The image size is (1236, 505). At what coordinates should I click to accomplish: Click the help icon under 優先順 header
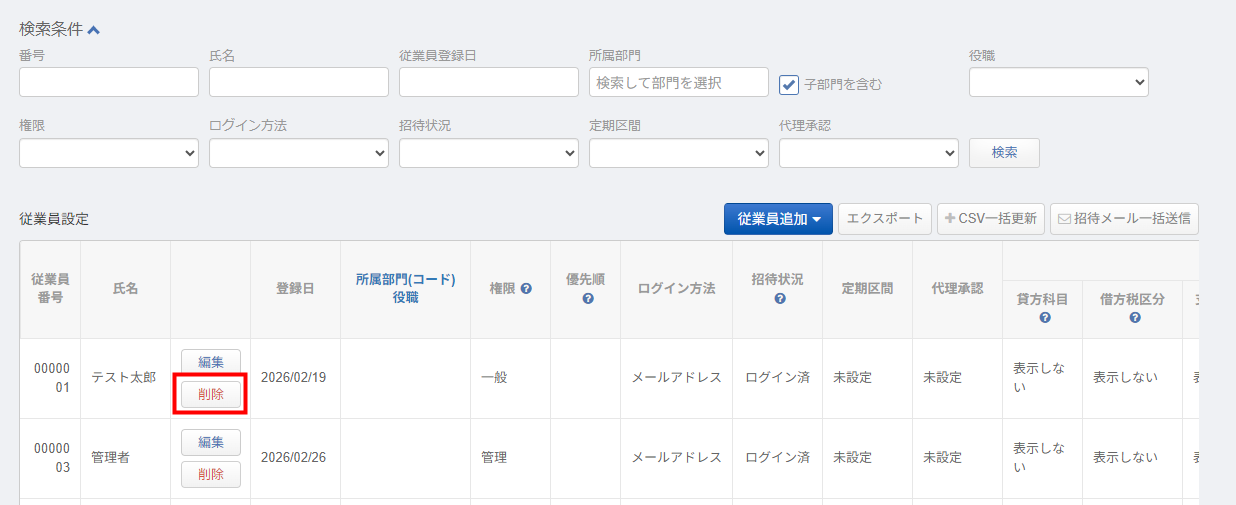click(x=588, y=298)
